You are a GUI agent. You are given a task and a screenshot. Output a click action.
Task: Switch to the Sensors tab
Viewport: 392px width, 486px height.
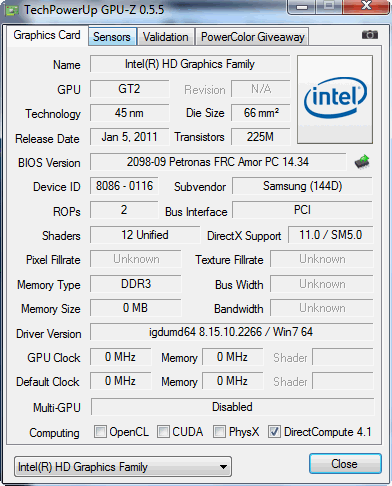[x=112, y=37]
